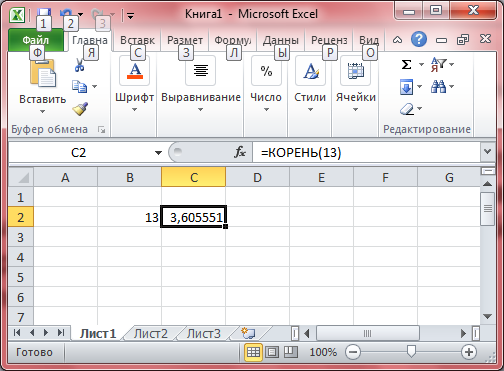Switch to the Рецензирование tab
The image size is (504, 371).
pos(329,40)
